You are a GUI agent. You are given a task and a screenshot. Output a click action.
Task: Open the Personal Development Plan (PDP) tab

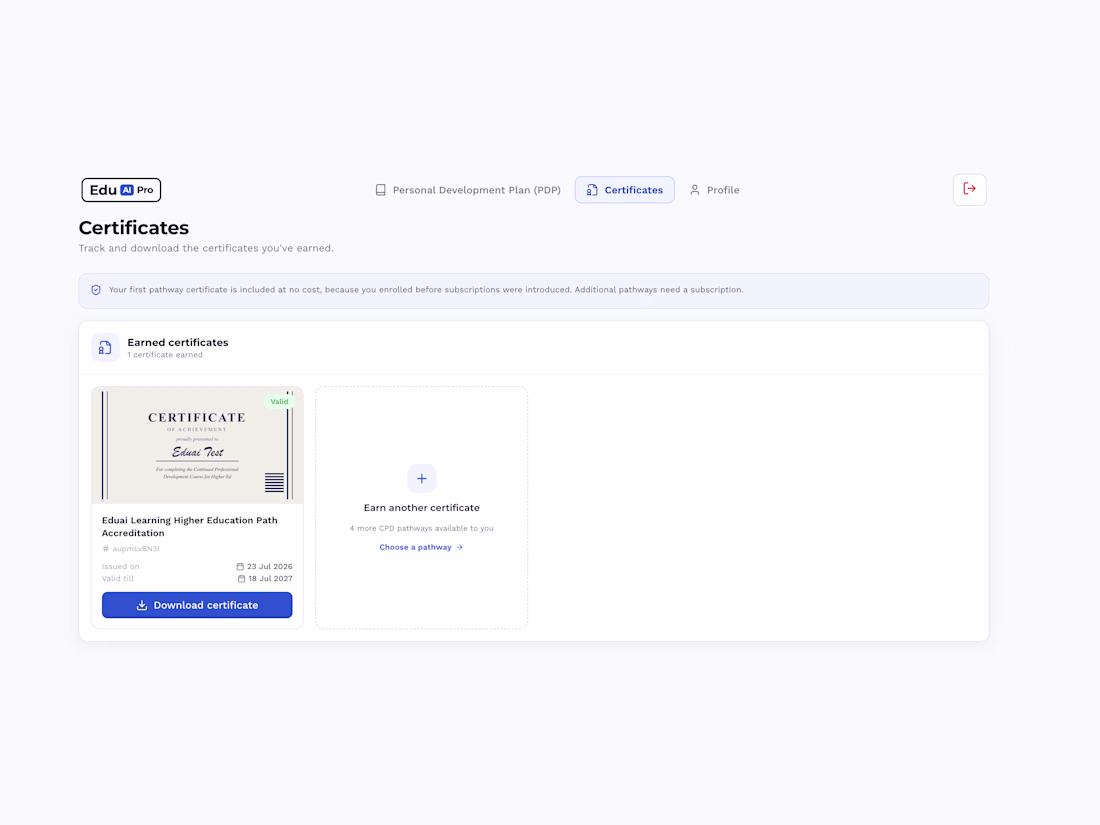(468, 190)
